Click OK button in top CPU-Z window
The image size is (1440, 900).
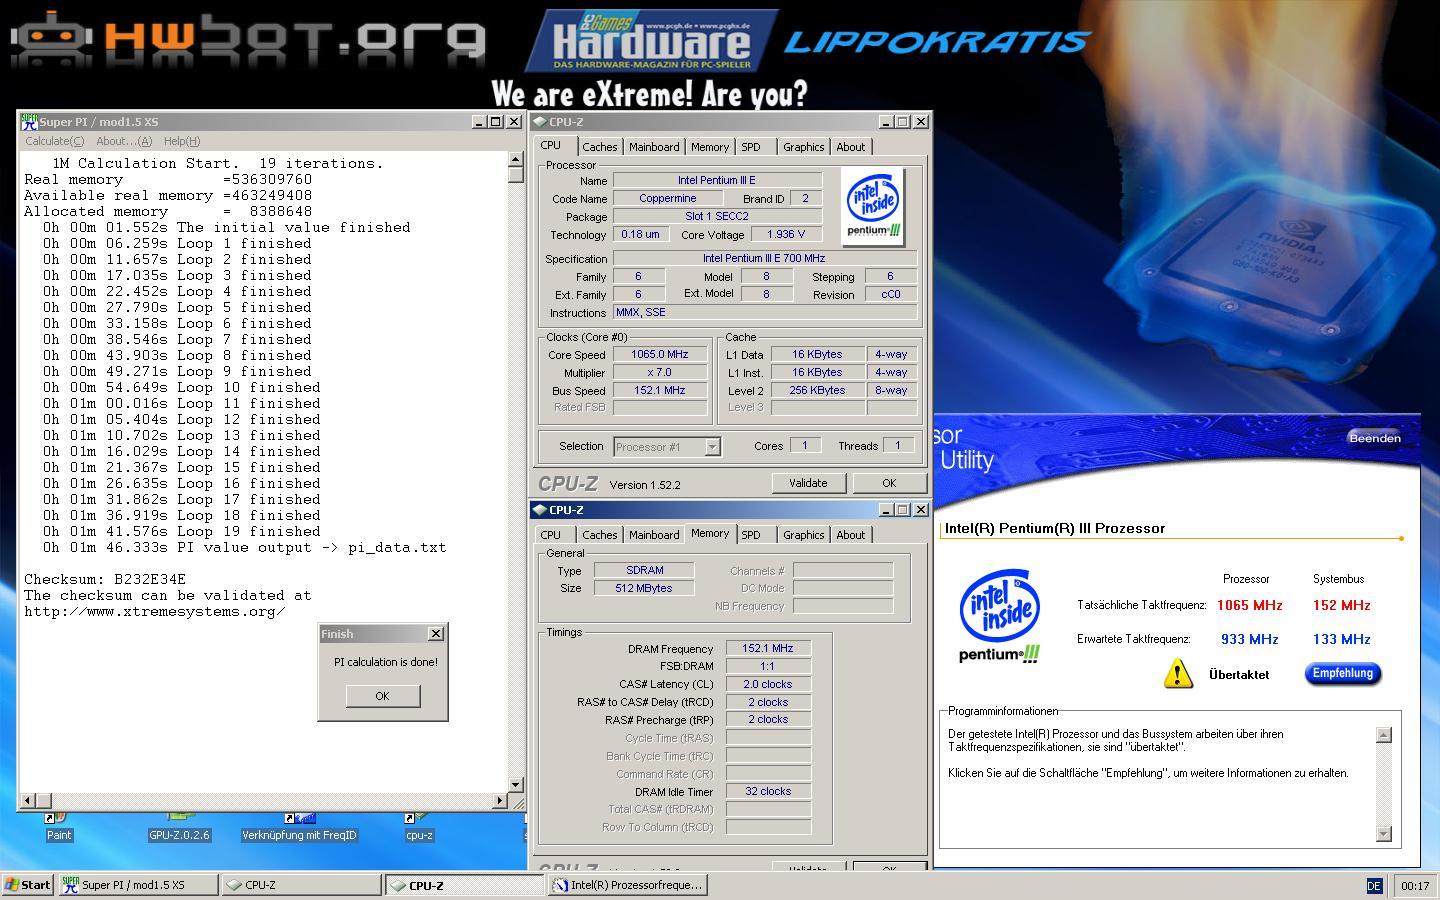click(x=889, y=483)
